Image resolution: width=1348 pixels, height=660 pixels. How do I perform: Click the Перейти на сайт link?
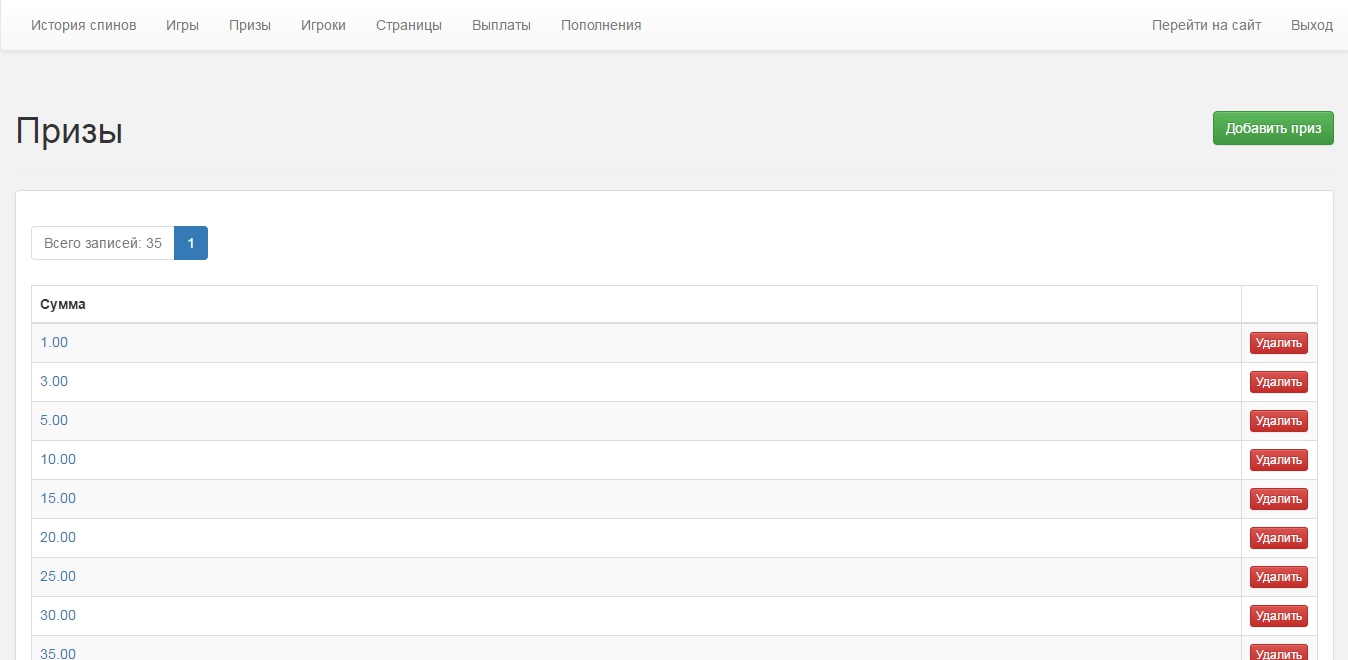1206,25
